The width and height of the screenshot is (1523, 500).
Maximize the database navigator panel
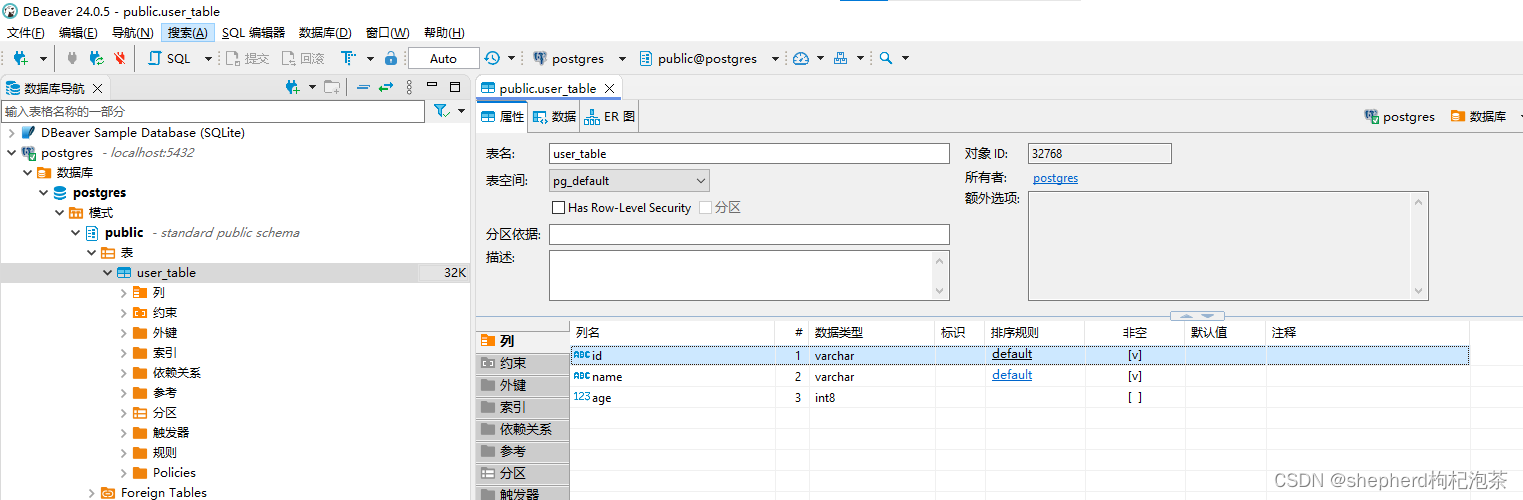455,87
